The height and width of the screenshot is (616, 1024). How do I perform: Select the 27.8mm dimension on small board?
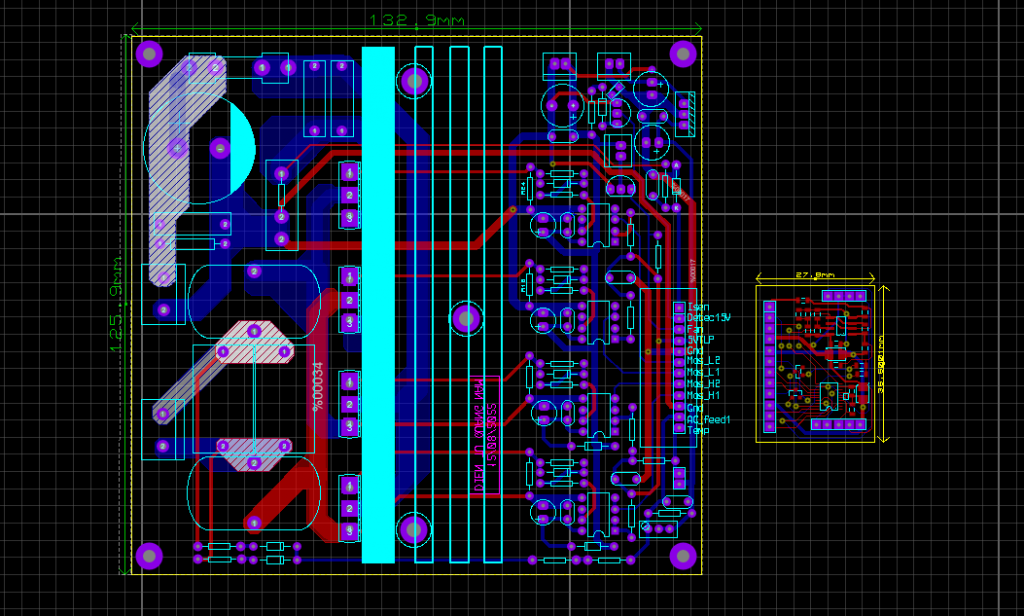[x=815, y=275]
